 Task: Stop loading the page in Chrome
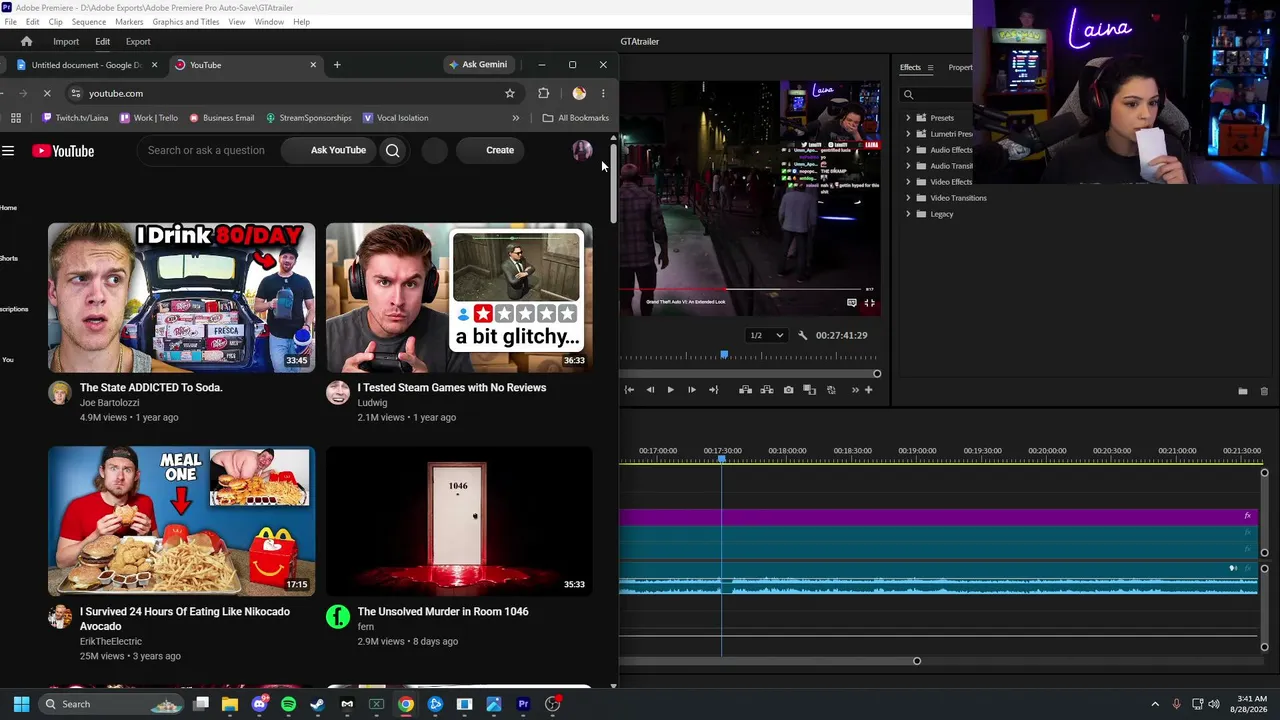pyautogui.click(x=47, y=93)
